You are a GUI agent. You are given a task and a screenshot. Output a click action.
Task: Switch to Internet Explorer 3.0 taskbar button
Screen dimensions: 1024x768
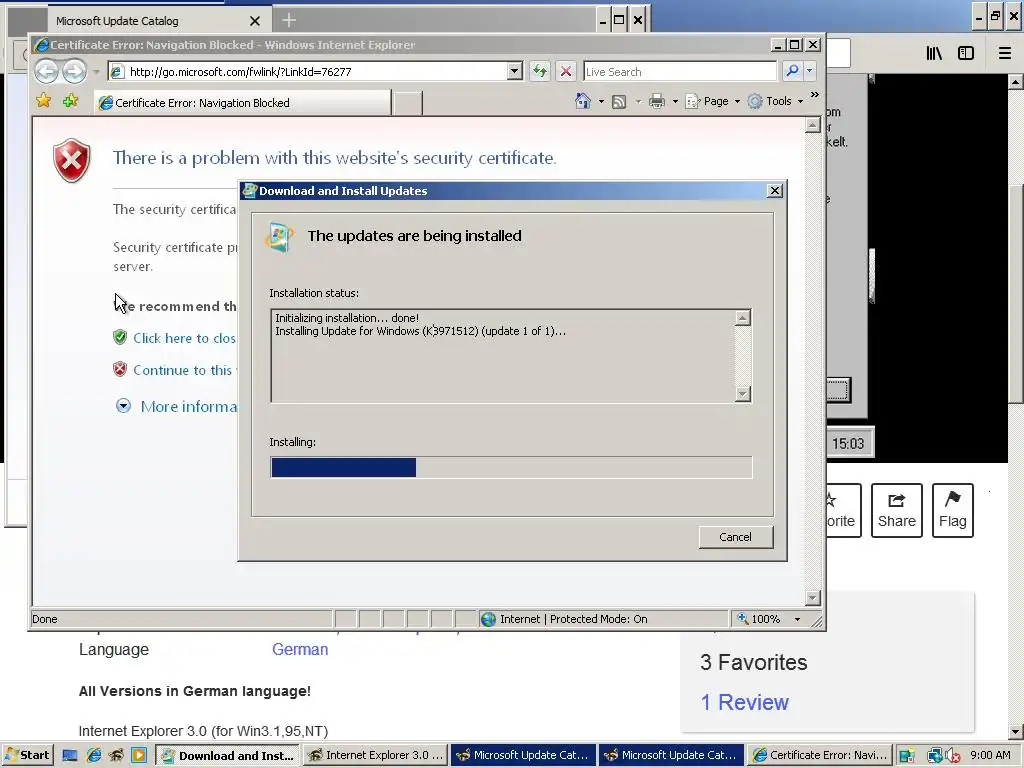[x=376, y=756]
